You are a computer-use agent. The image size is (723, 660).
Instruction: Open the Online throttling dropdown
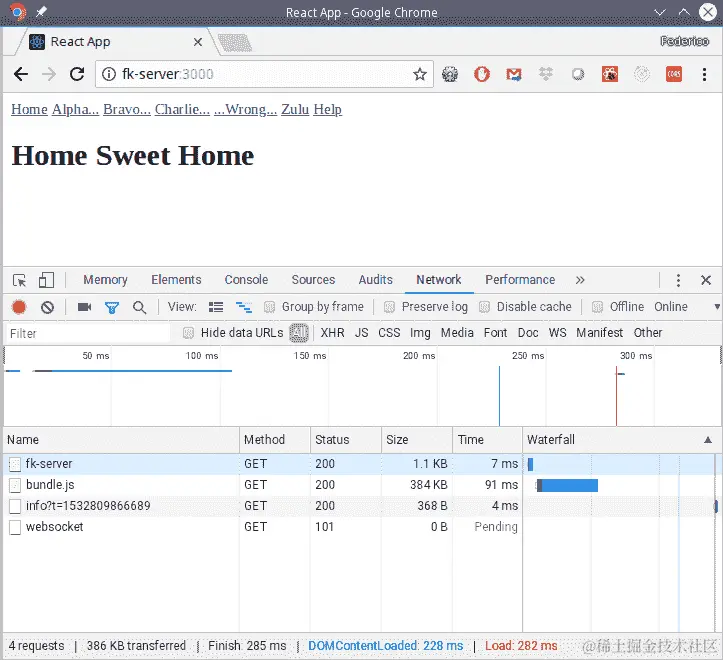pyautogui.click(x=686, y=307)
